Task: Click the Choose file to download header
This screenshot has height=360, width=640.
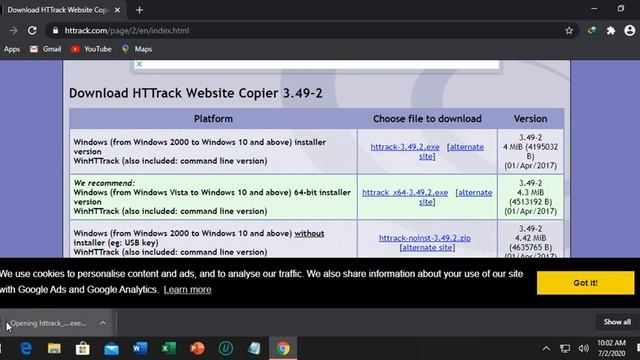Action: [x=427, y=119]
